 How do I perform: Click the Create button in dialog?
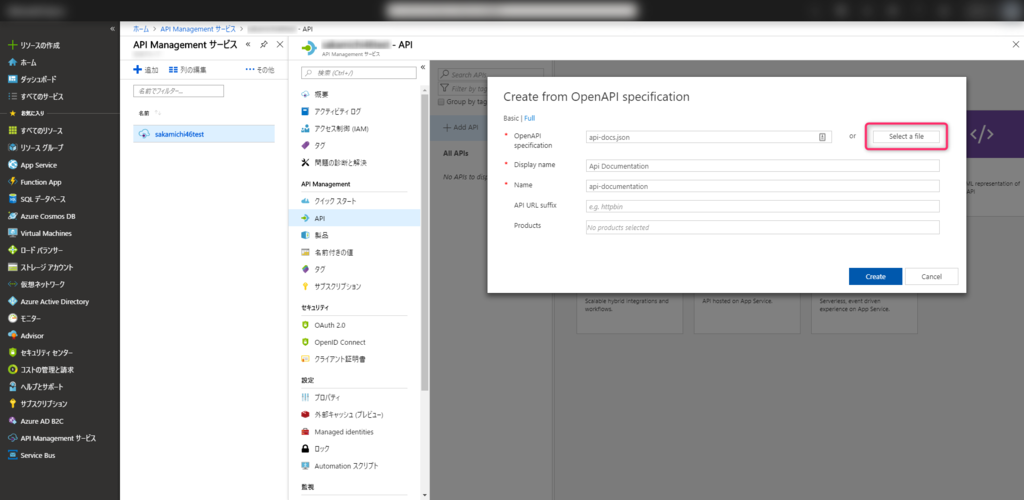(x=875, y=277)
